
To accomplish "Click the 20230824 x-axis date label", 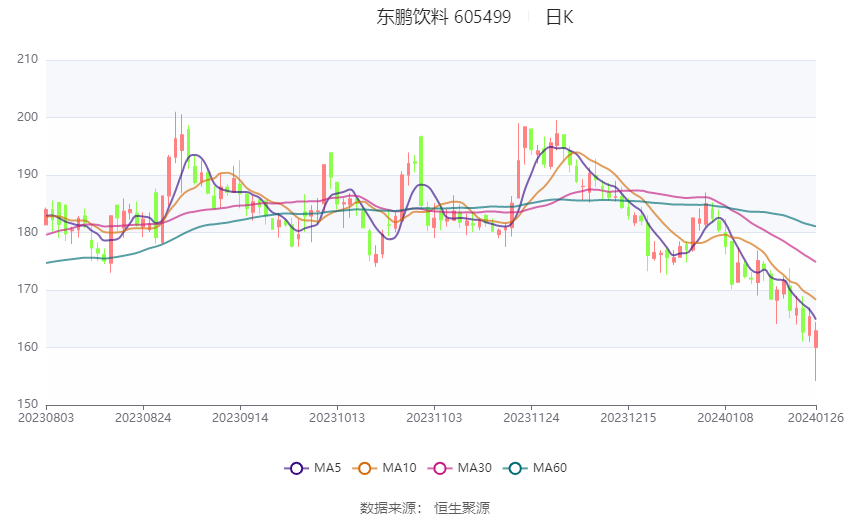I will (x=143, y=418).
